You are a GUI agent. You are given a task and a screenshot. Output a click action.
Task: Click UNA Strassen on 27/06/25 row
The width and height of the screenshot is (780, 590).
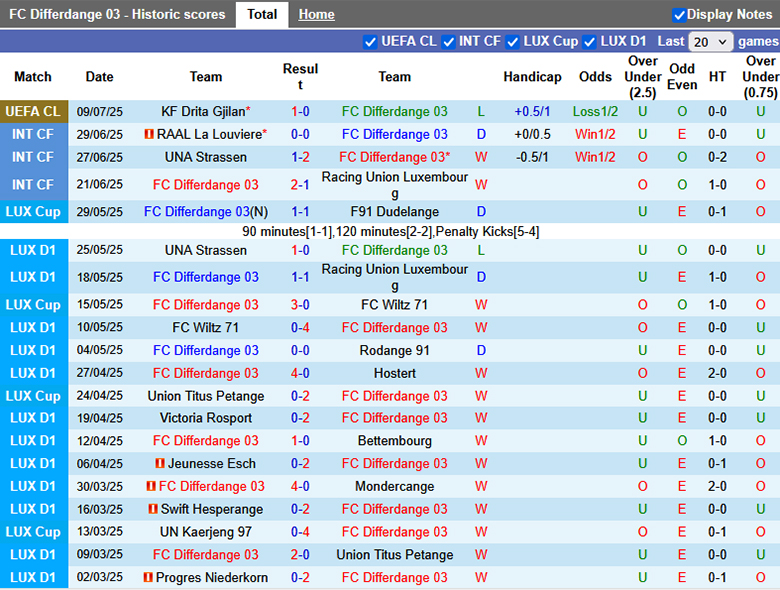(x=205, y=157)
